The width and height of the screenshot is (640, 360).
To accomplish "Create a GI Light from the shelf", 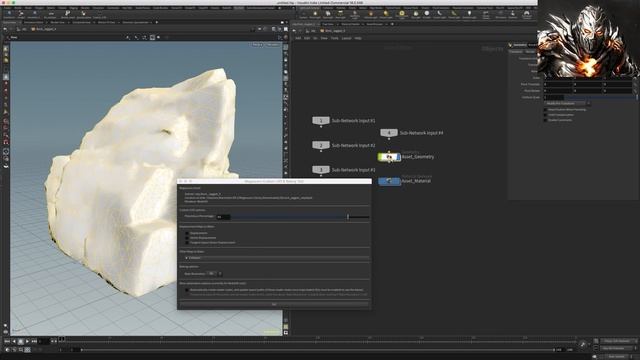I will (427, 14).
